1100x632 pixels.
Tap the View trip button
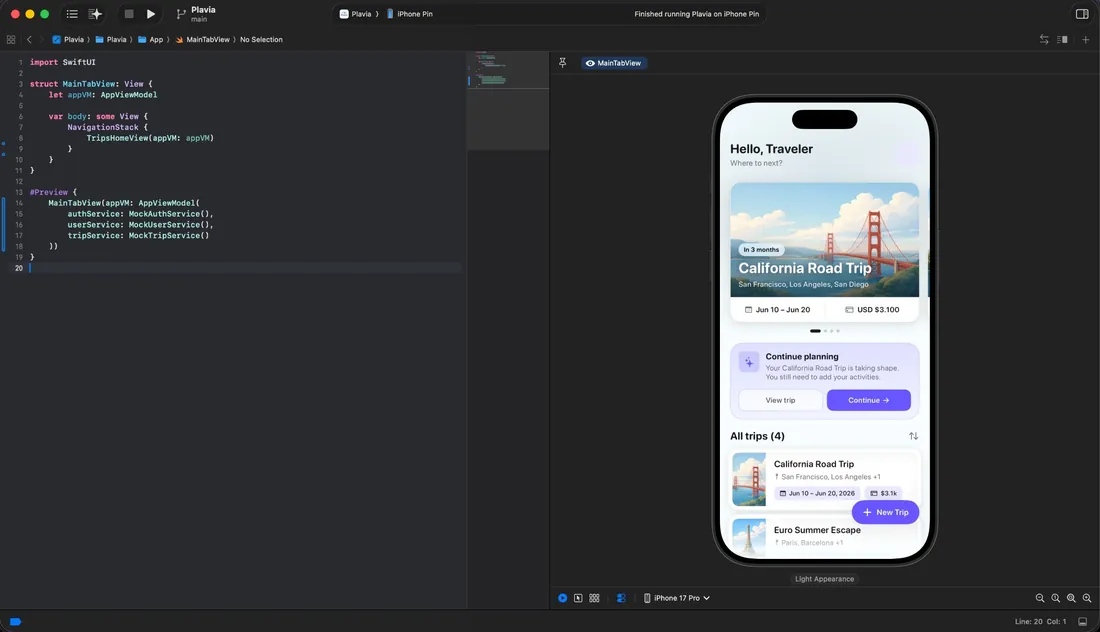click(x=780, y=401)
